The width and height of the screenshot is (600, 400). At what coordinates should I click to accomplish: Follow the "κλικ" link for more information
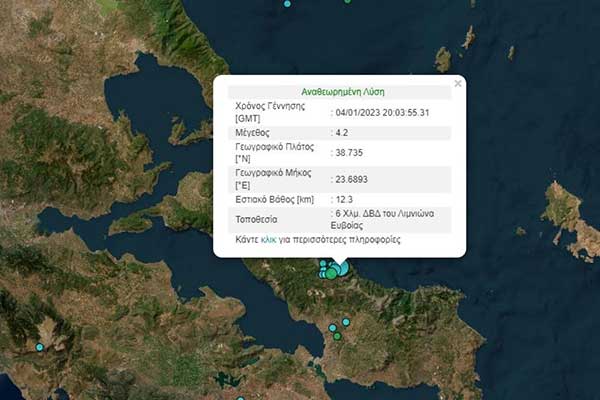pyautogui.click(x=269, y=240)
